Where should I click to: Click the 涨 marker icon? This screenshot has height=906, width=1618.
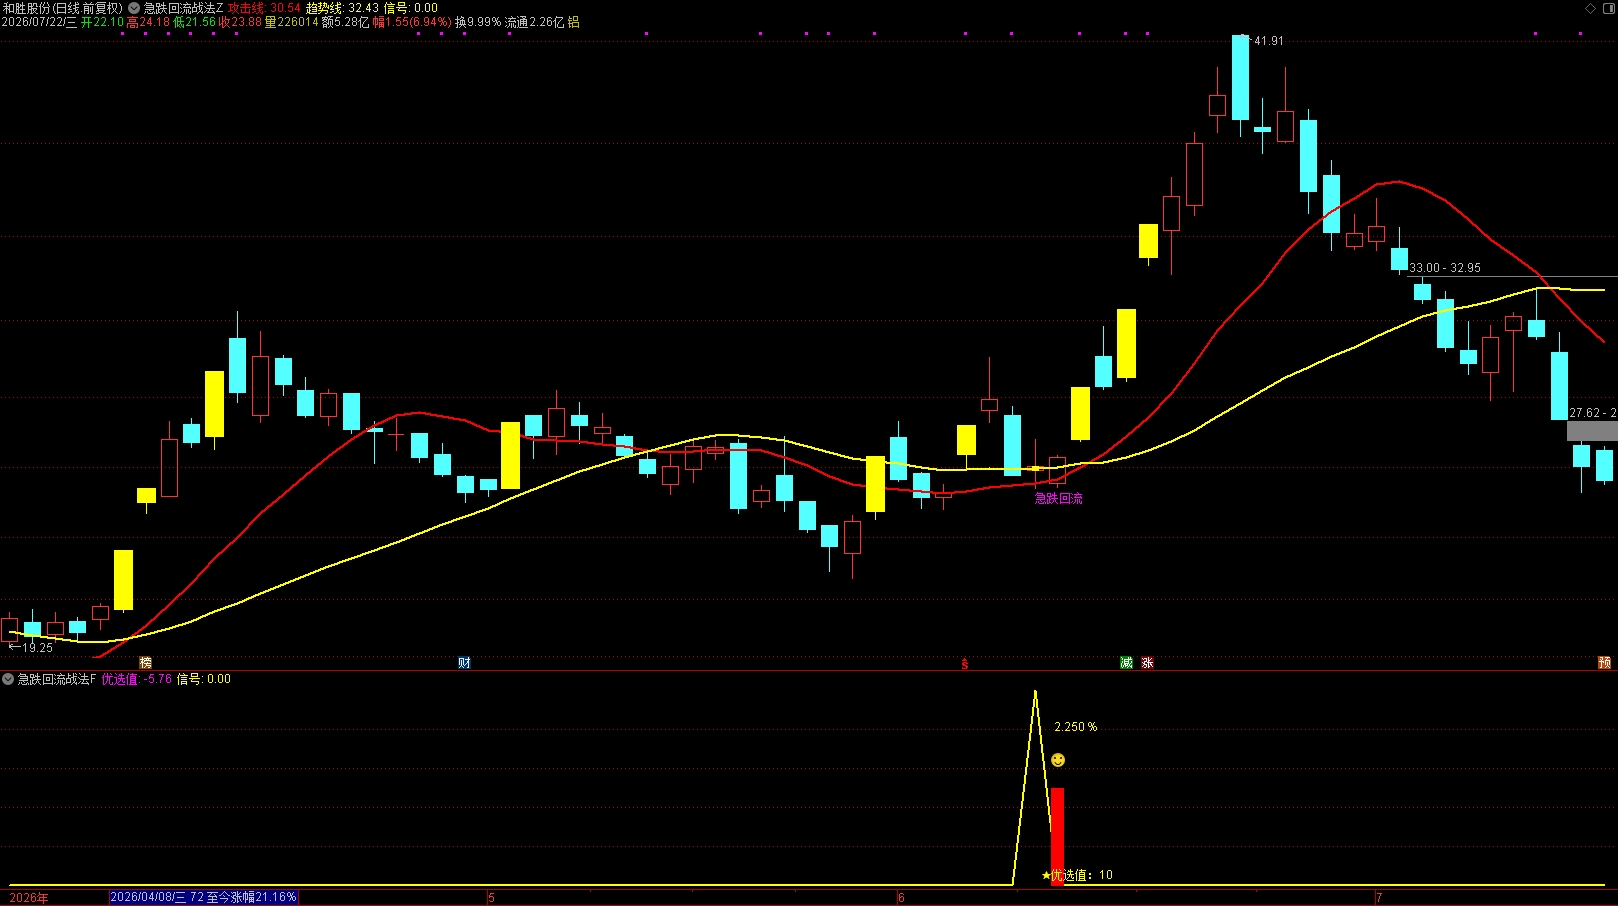click(1147, 663)
